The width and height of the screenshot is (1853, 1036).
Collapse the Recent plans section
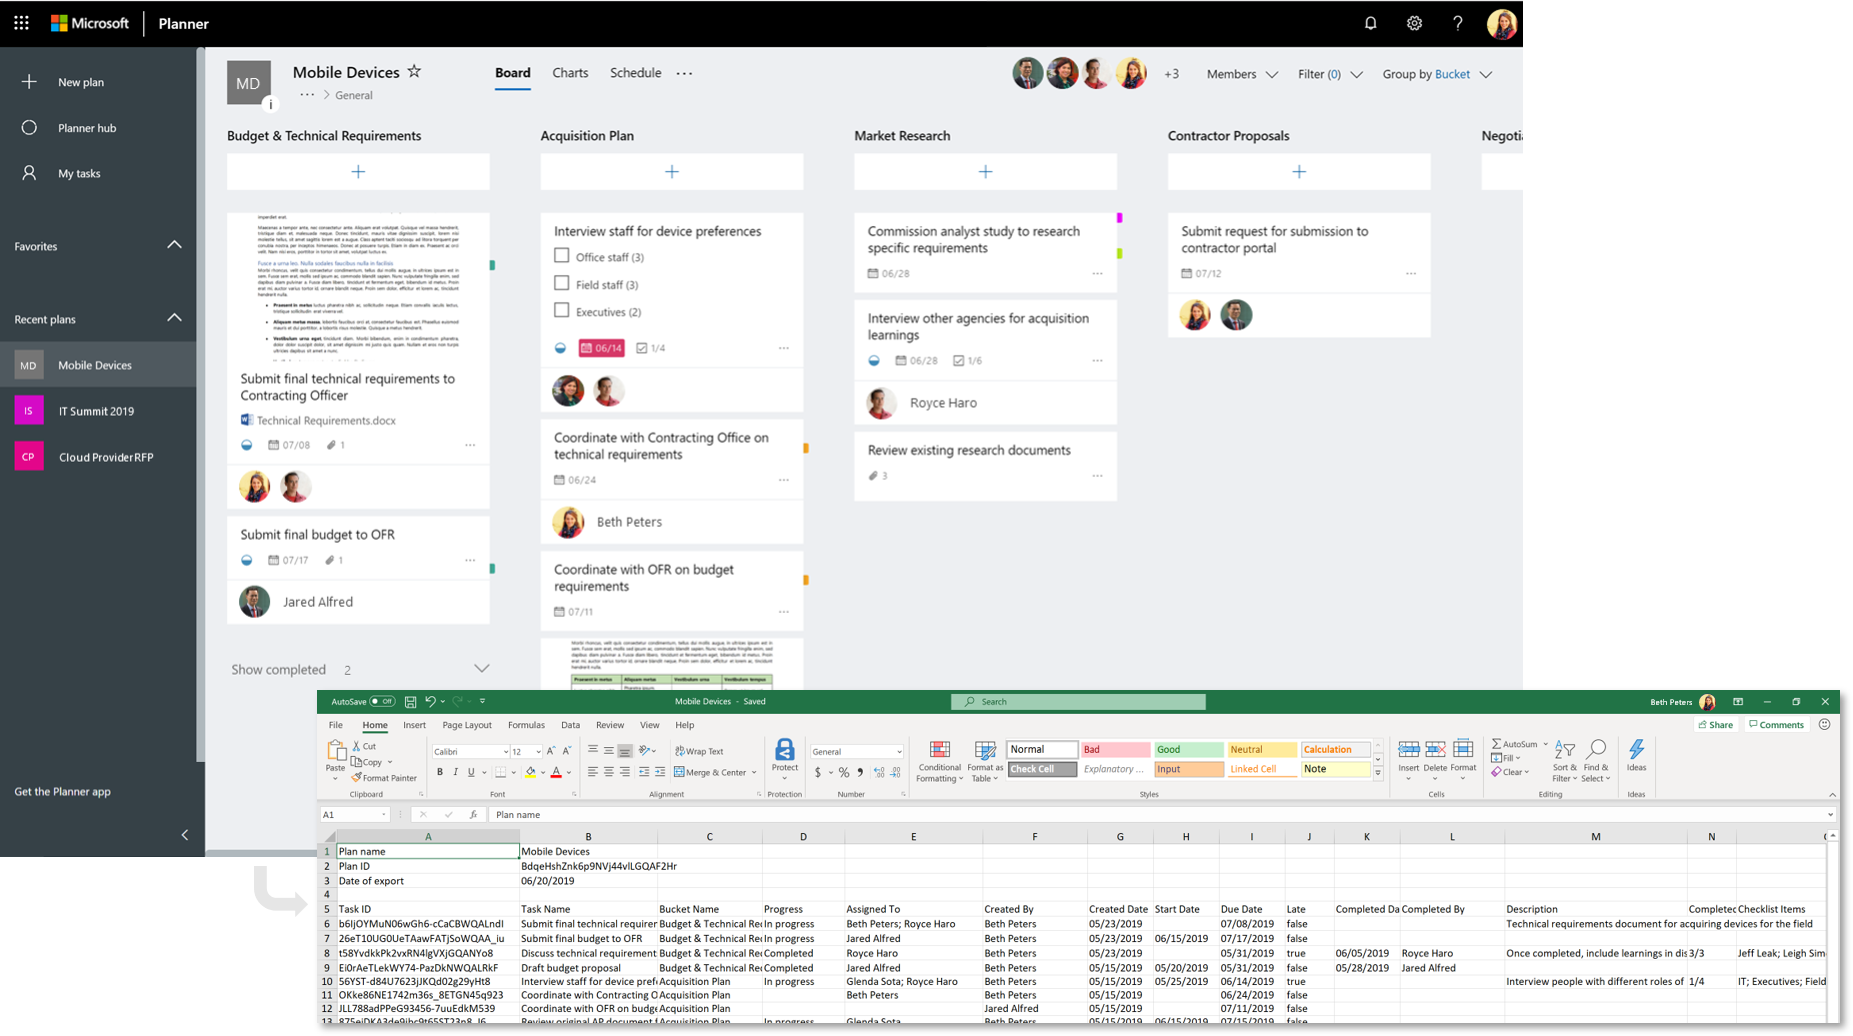(x=174, y=317)
